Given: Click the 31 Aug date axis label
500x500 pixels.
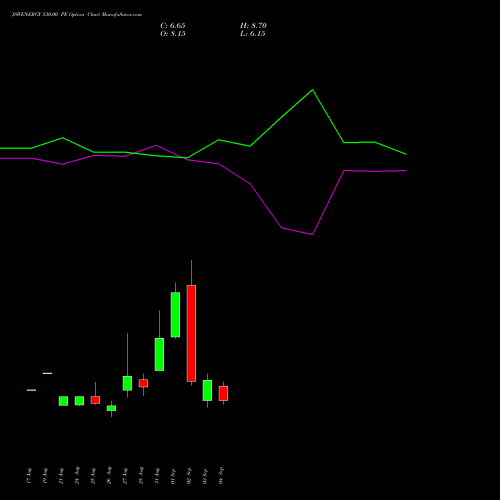Looking at the screenshot, I should pyautogui.click(x=157, y=476).
